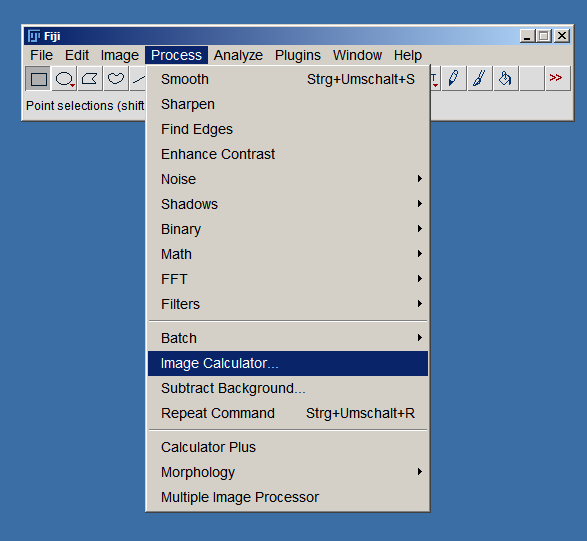Minimize the Fiji window

pyautogui.click(x=527, y=36)
